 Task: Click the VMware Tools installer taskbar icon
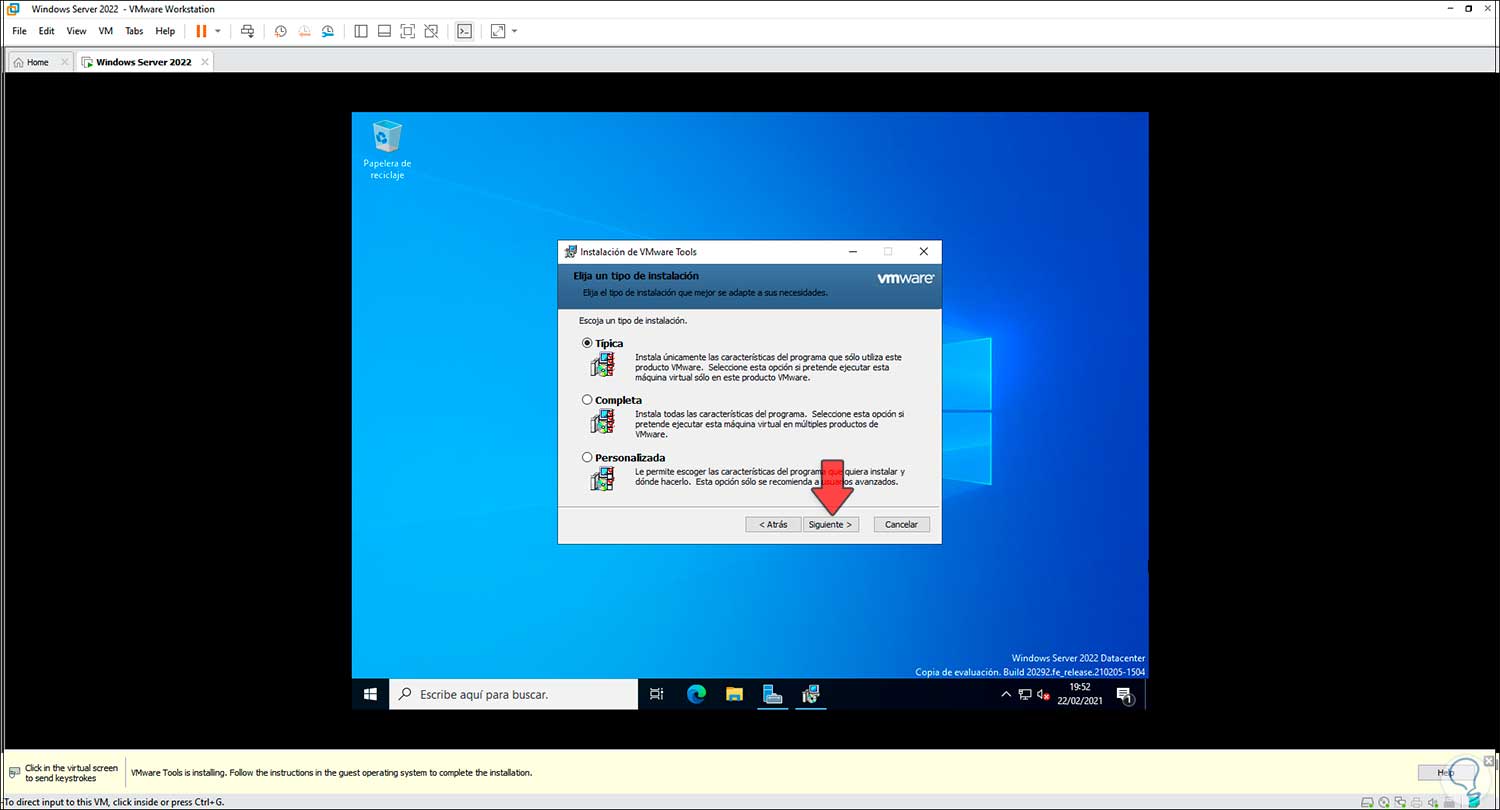[x=811, y=694]
